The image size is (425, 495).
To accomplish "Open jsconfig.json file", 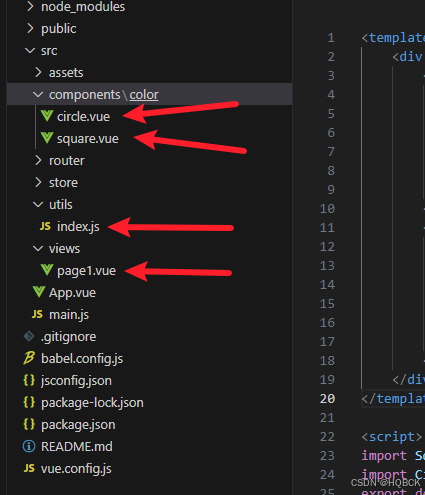I will click(x=76, y=381).
